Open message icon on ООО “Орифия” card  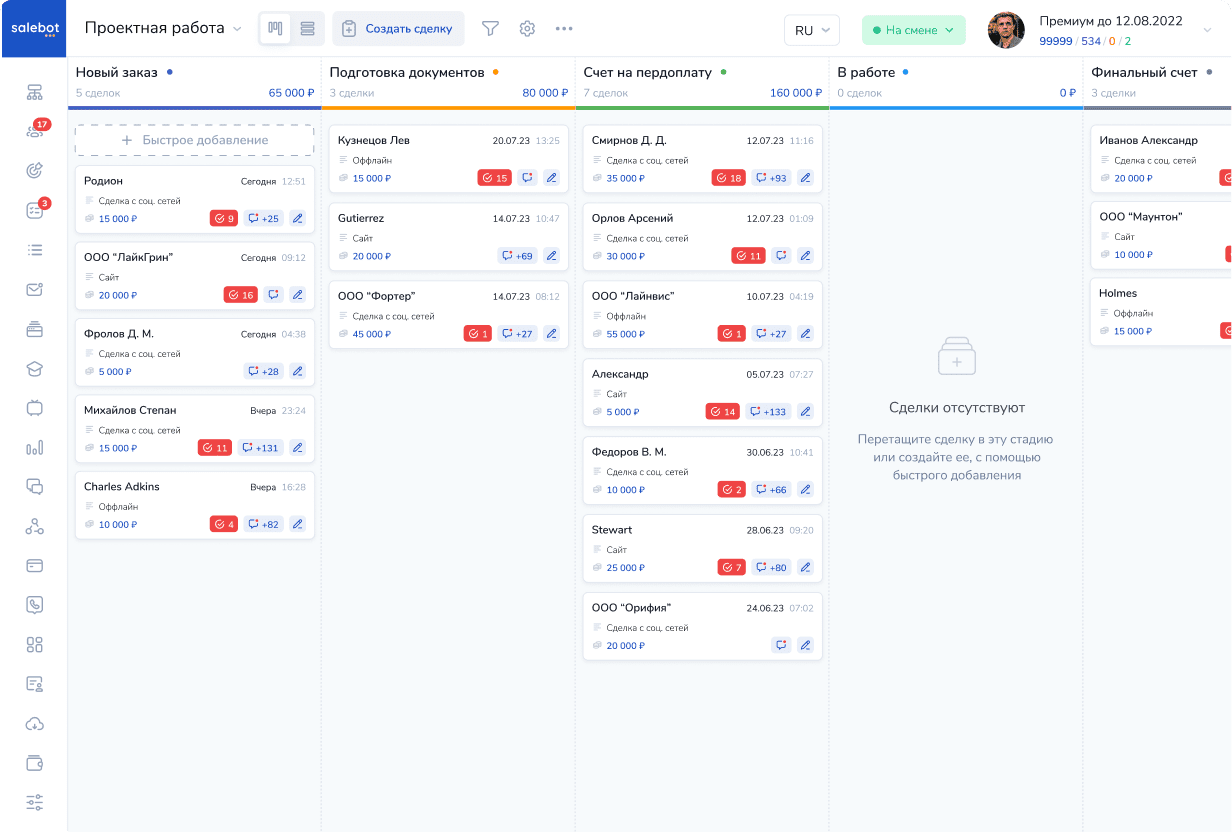(x=781, y=646)
